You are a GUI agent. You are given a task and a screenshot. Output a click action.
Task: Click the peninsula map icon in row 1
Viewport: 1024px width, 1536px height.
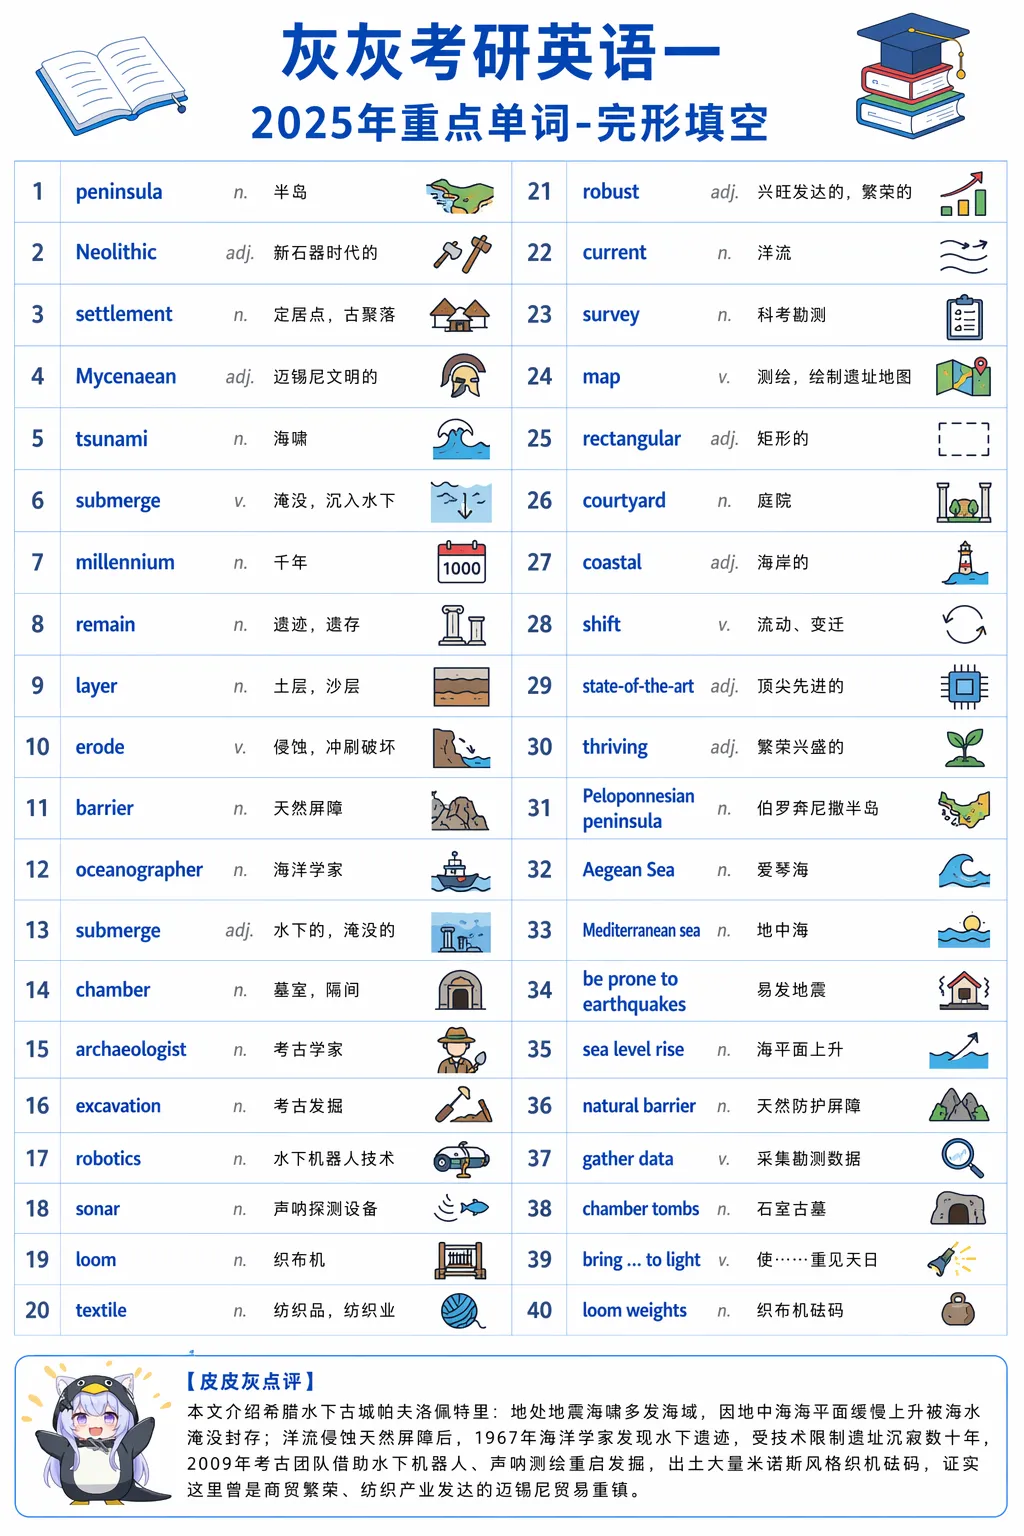tap(460, 195)
